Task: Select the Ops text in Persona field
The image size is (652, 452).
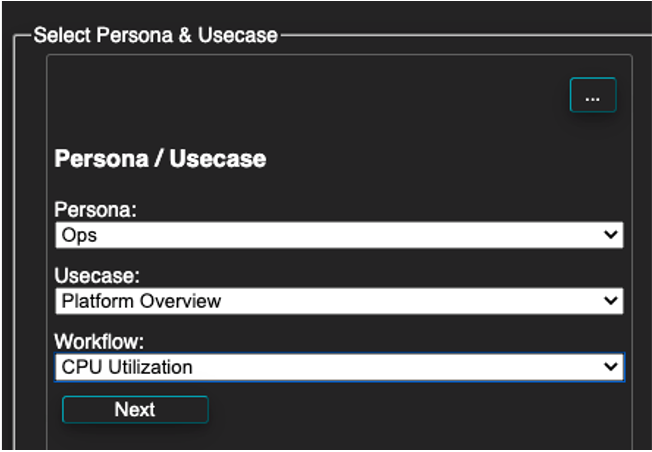Action: coord(79,235)
